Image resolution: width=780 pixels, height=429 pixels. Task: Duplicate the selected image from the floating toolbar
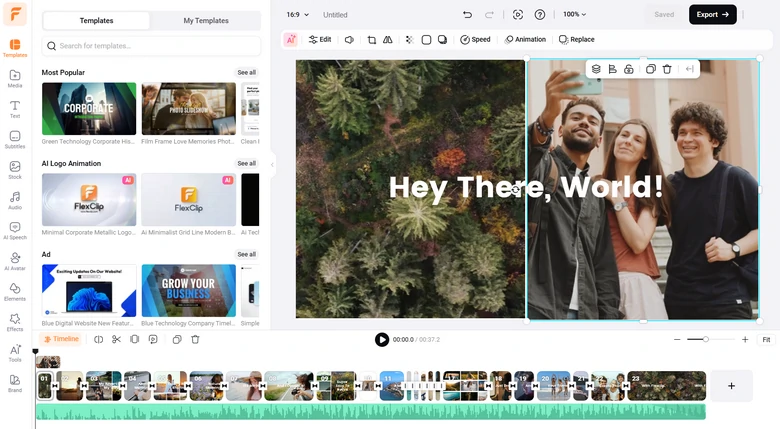click(x=651, y=69)
